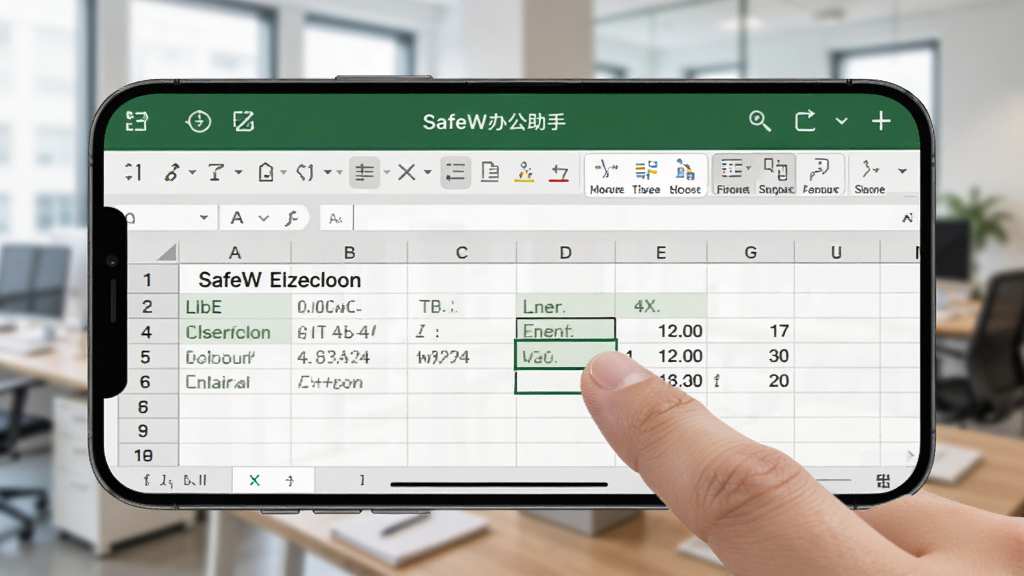Image resolution: width=1024 pixels, height=576 pixels.
Task: Open dropdown arrow beside curved icon
Action: click(328, 173)
